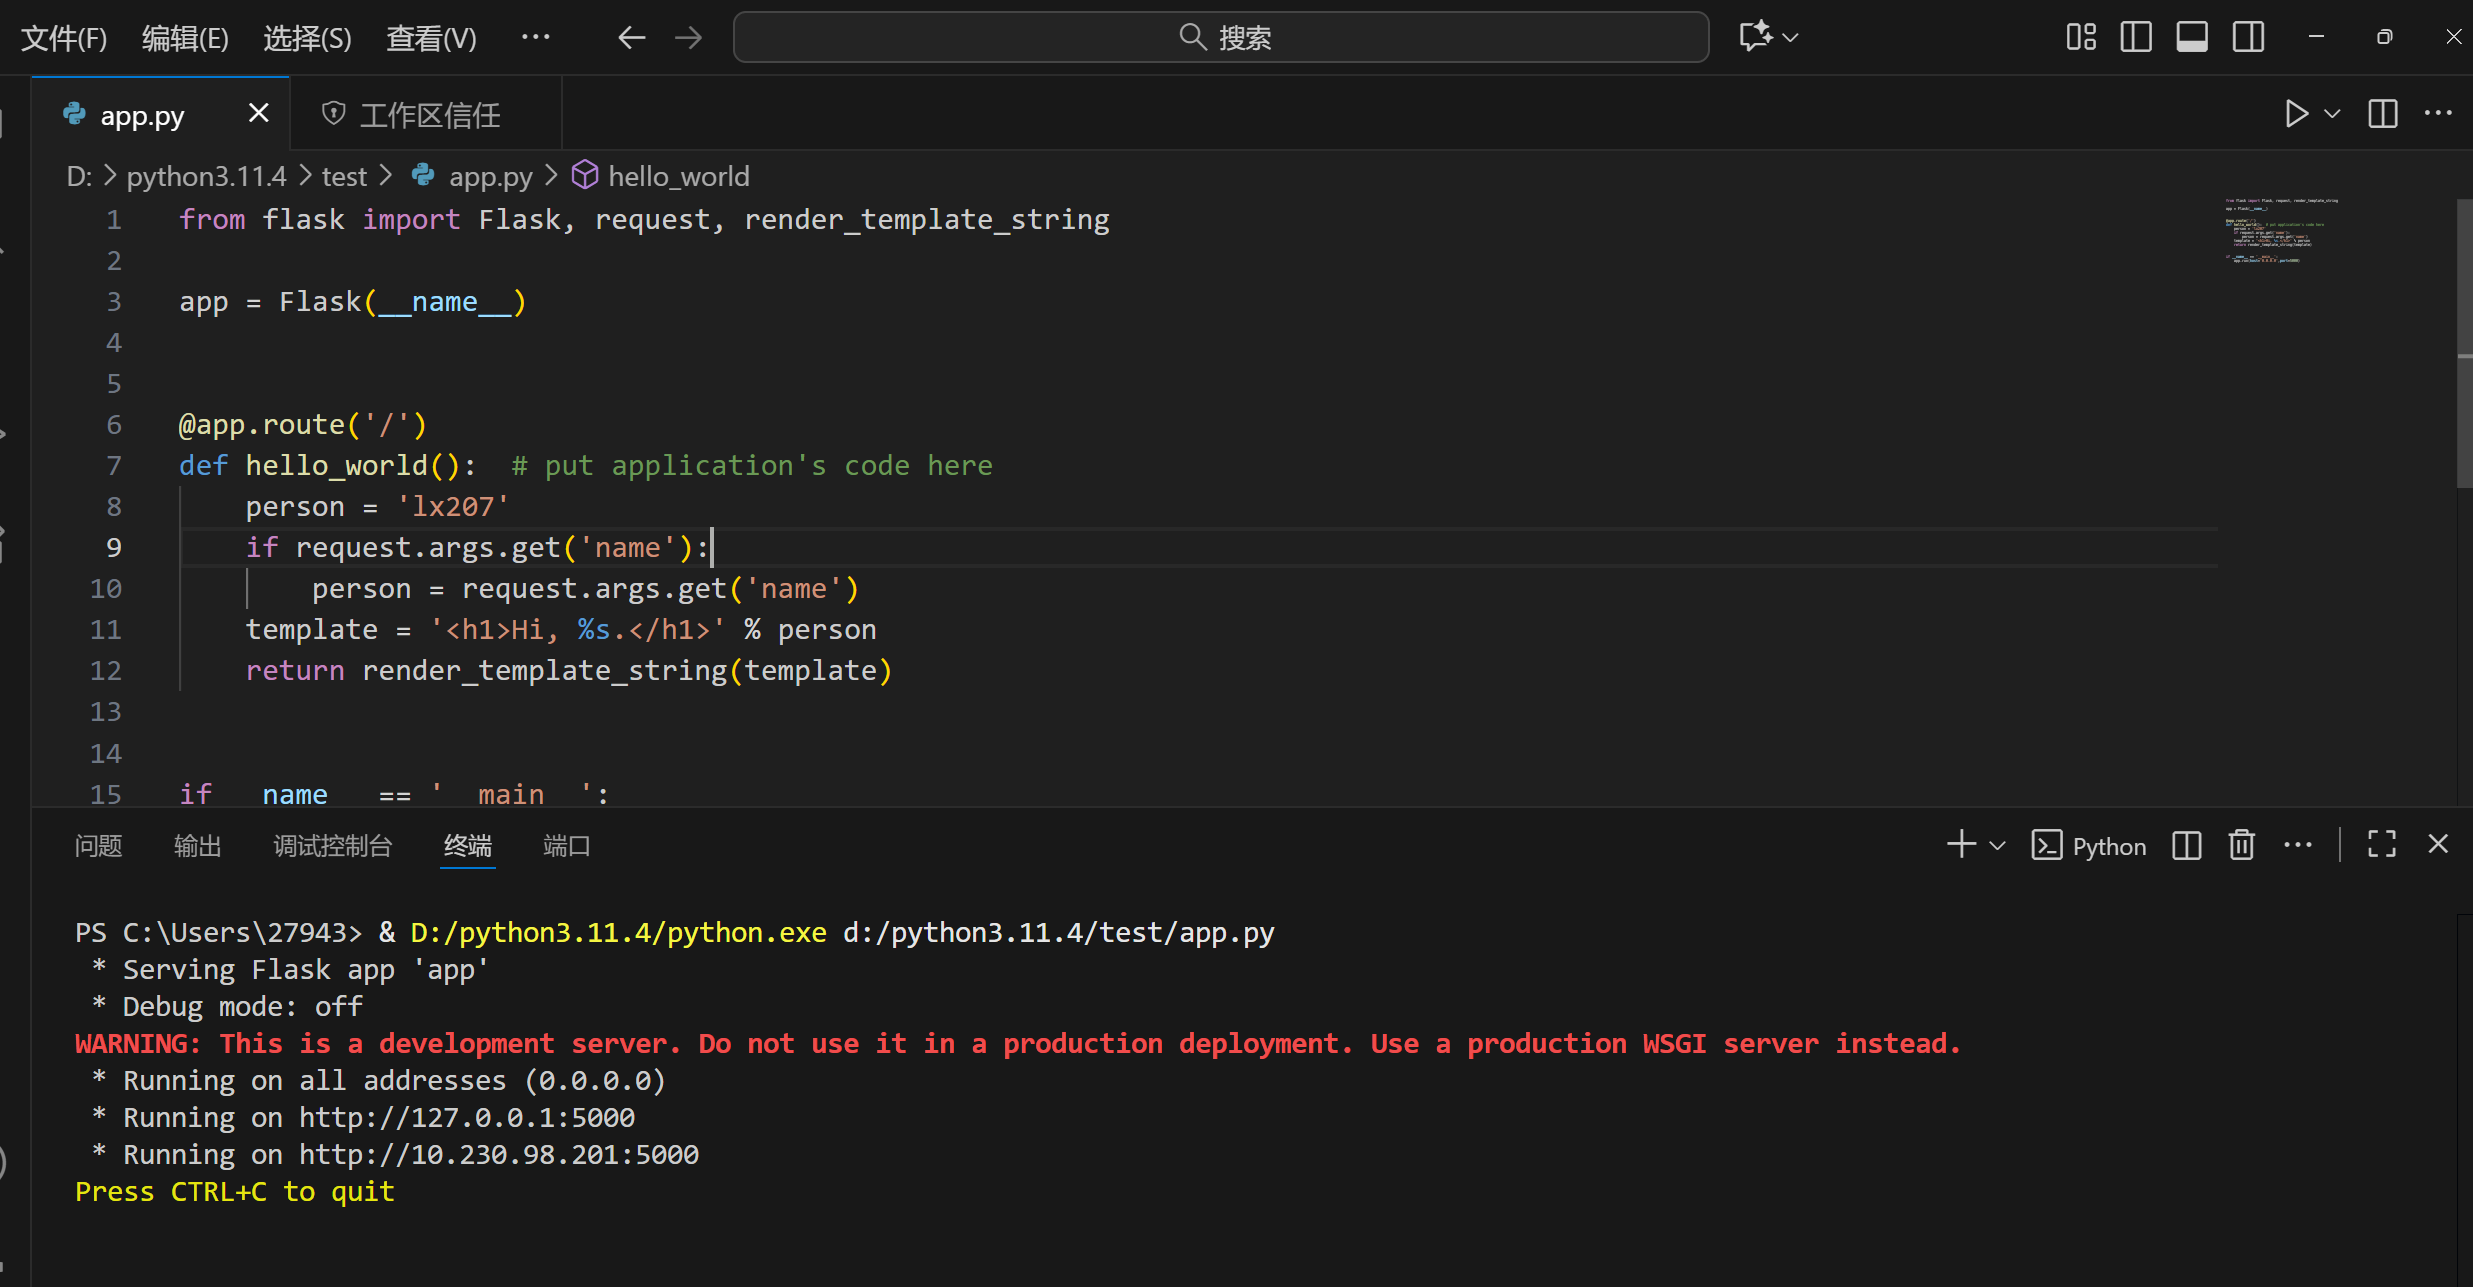Toggle bottom panel visibility

tap(2192, 37)
